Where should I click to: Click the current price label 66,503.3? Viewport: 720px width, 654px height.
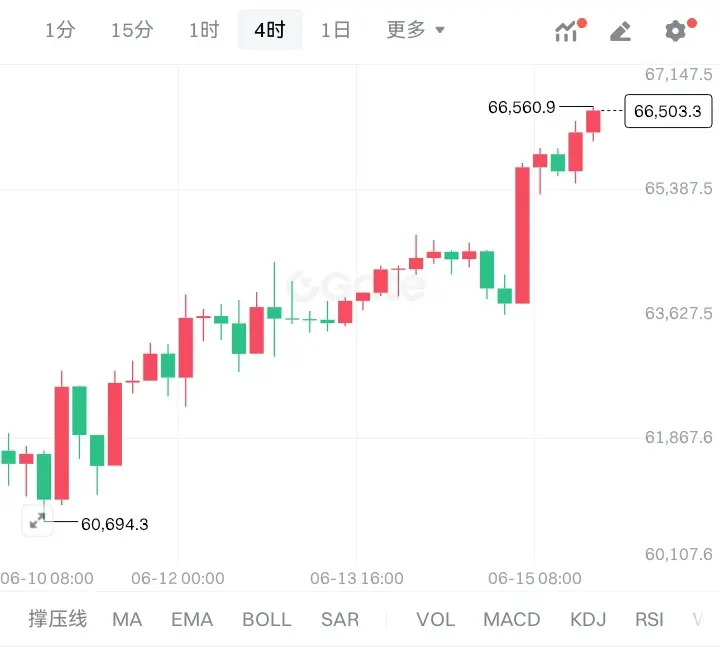(x=668, y=111)
